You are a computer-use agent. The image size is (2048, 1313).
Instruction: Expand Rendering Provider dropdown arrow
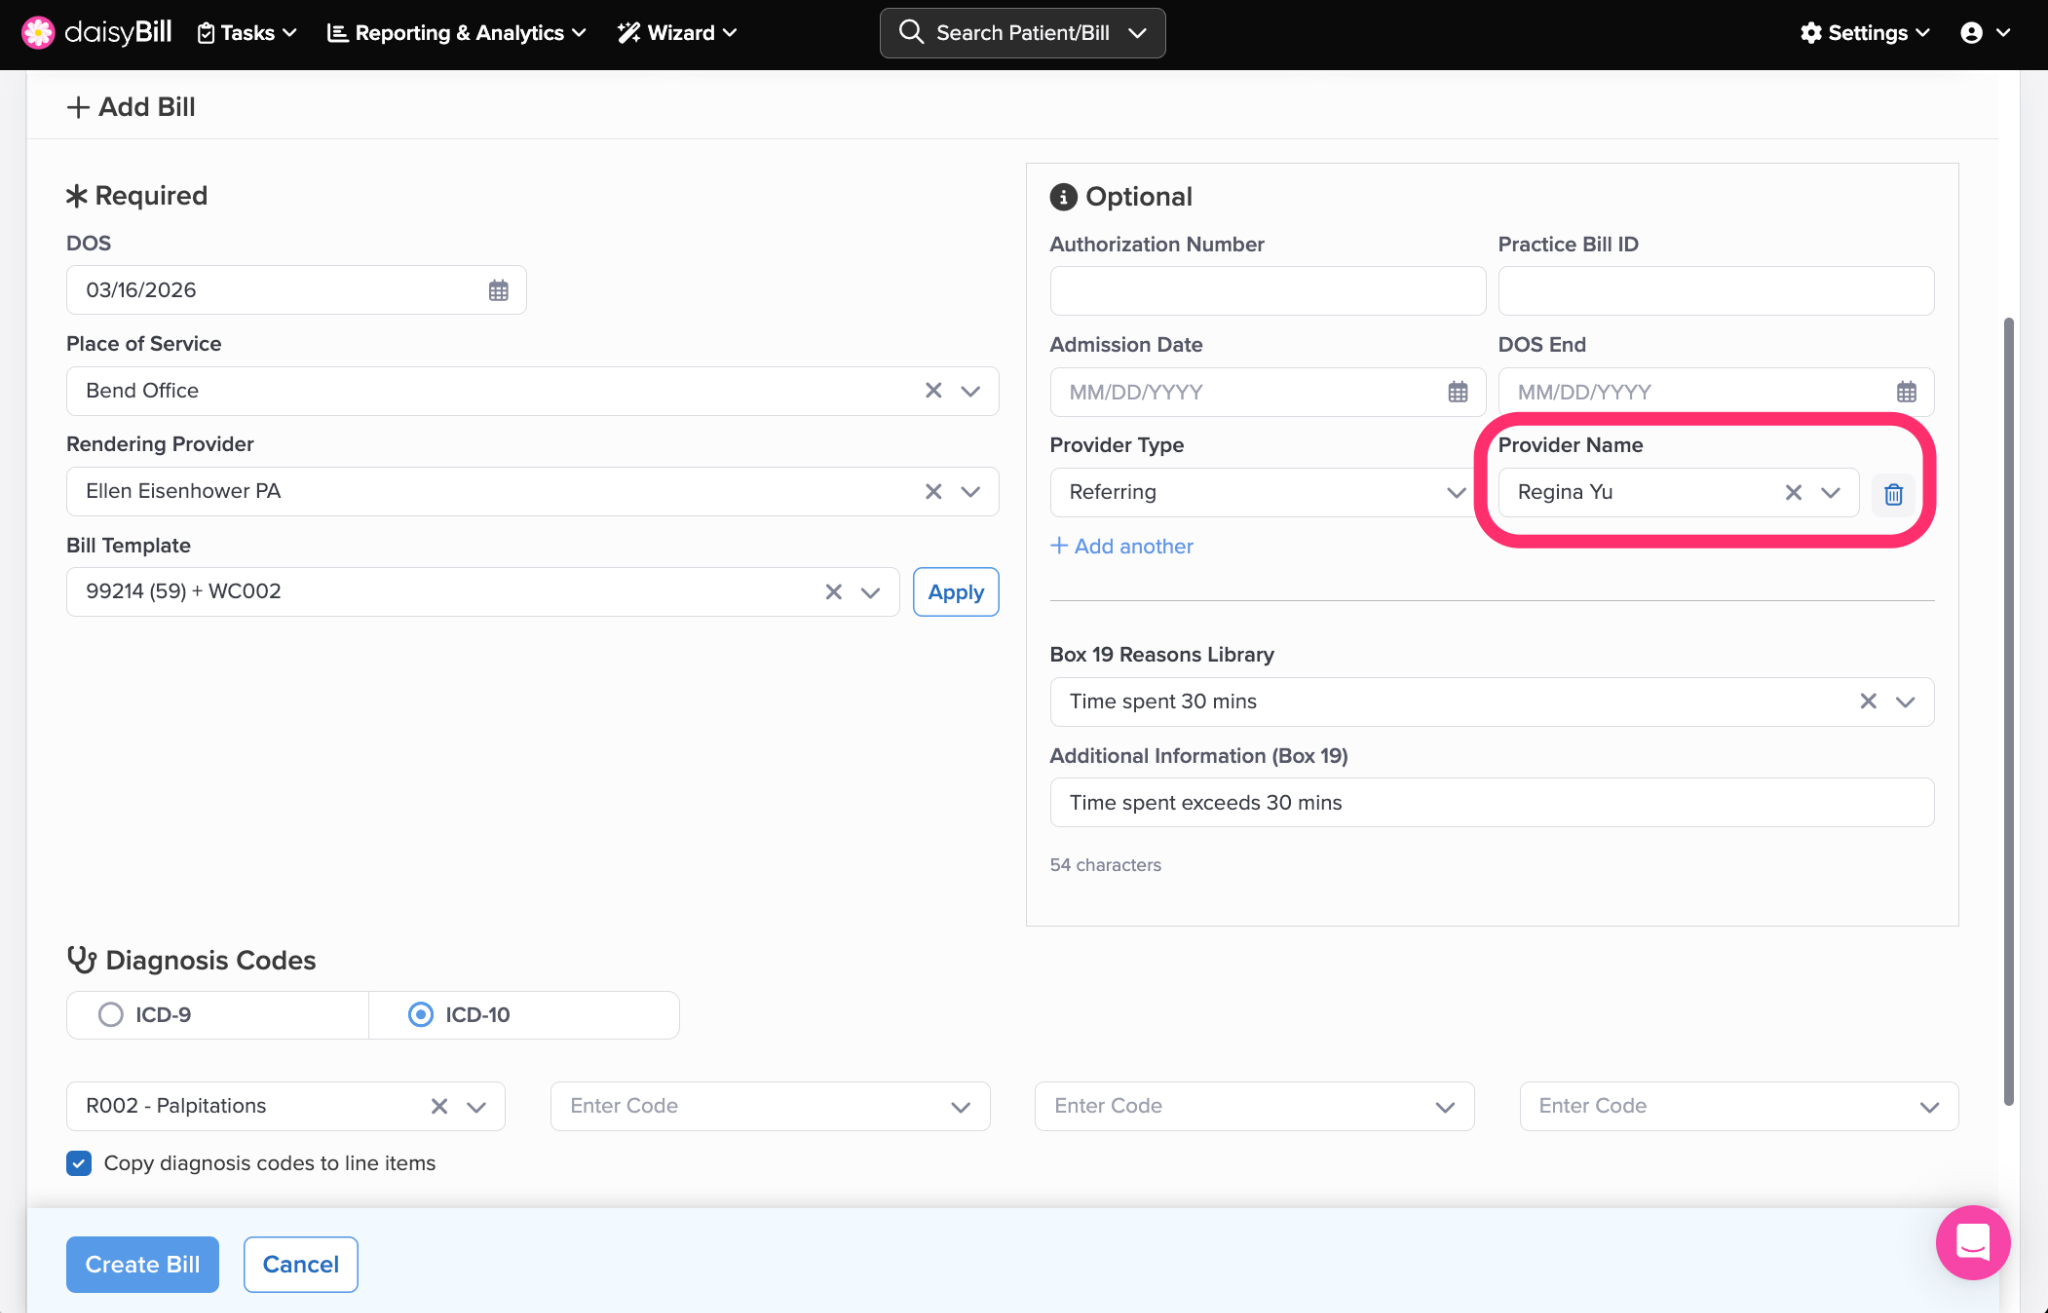click(970, 492)
